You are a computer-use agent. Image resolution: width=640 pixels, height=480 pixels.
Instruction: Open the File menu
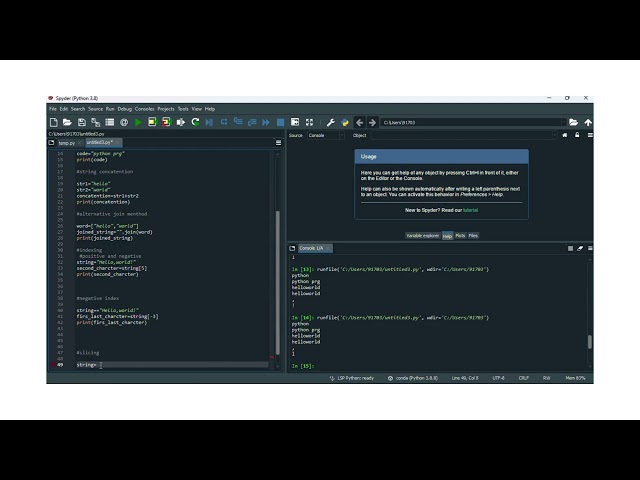click(x=53, y=109)
